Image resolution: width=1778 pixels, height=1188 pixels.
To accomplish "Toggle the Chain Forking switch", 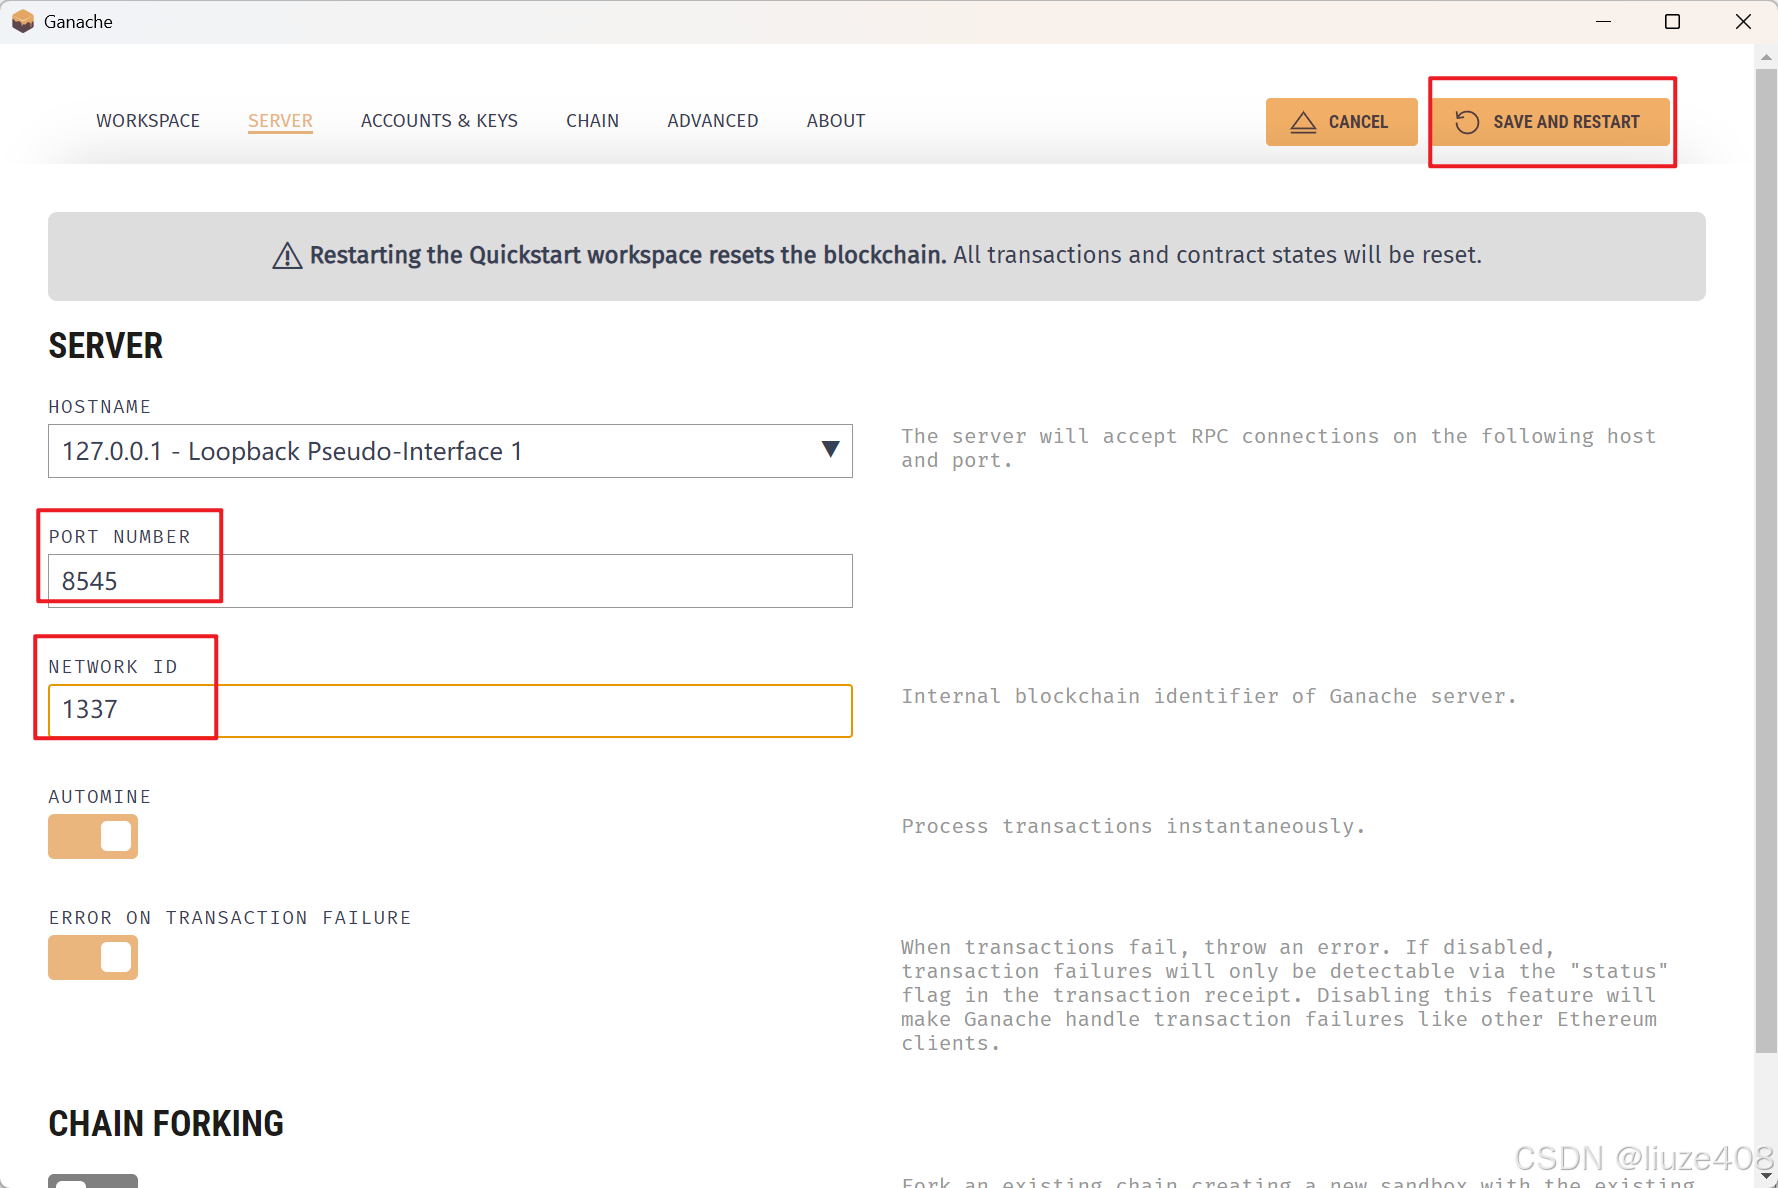I will tap(93, 1181).
